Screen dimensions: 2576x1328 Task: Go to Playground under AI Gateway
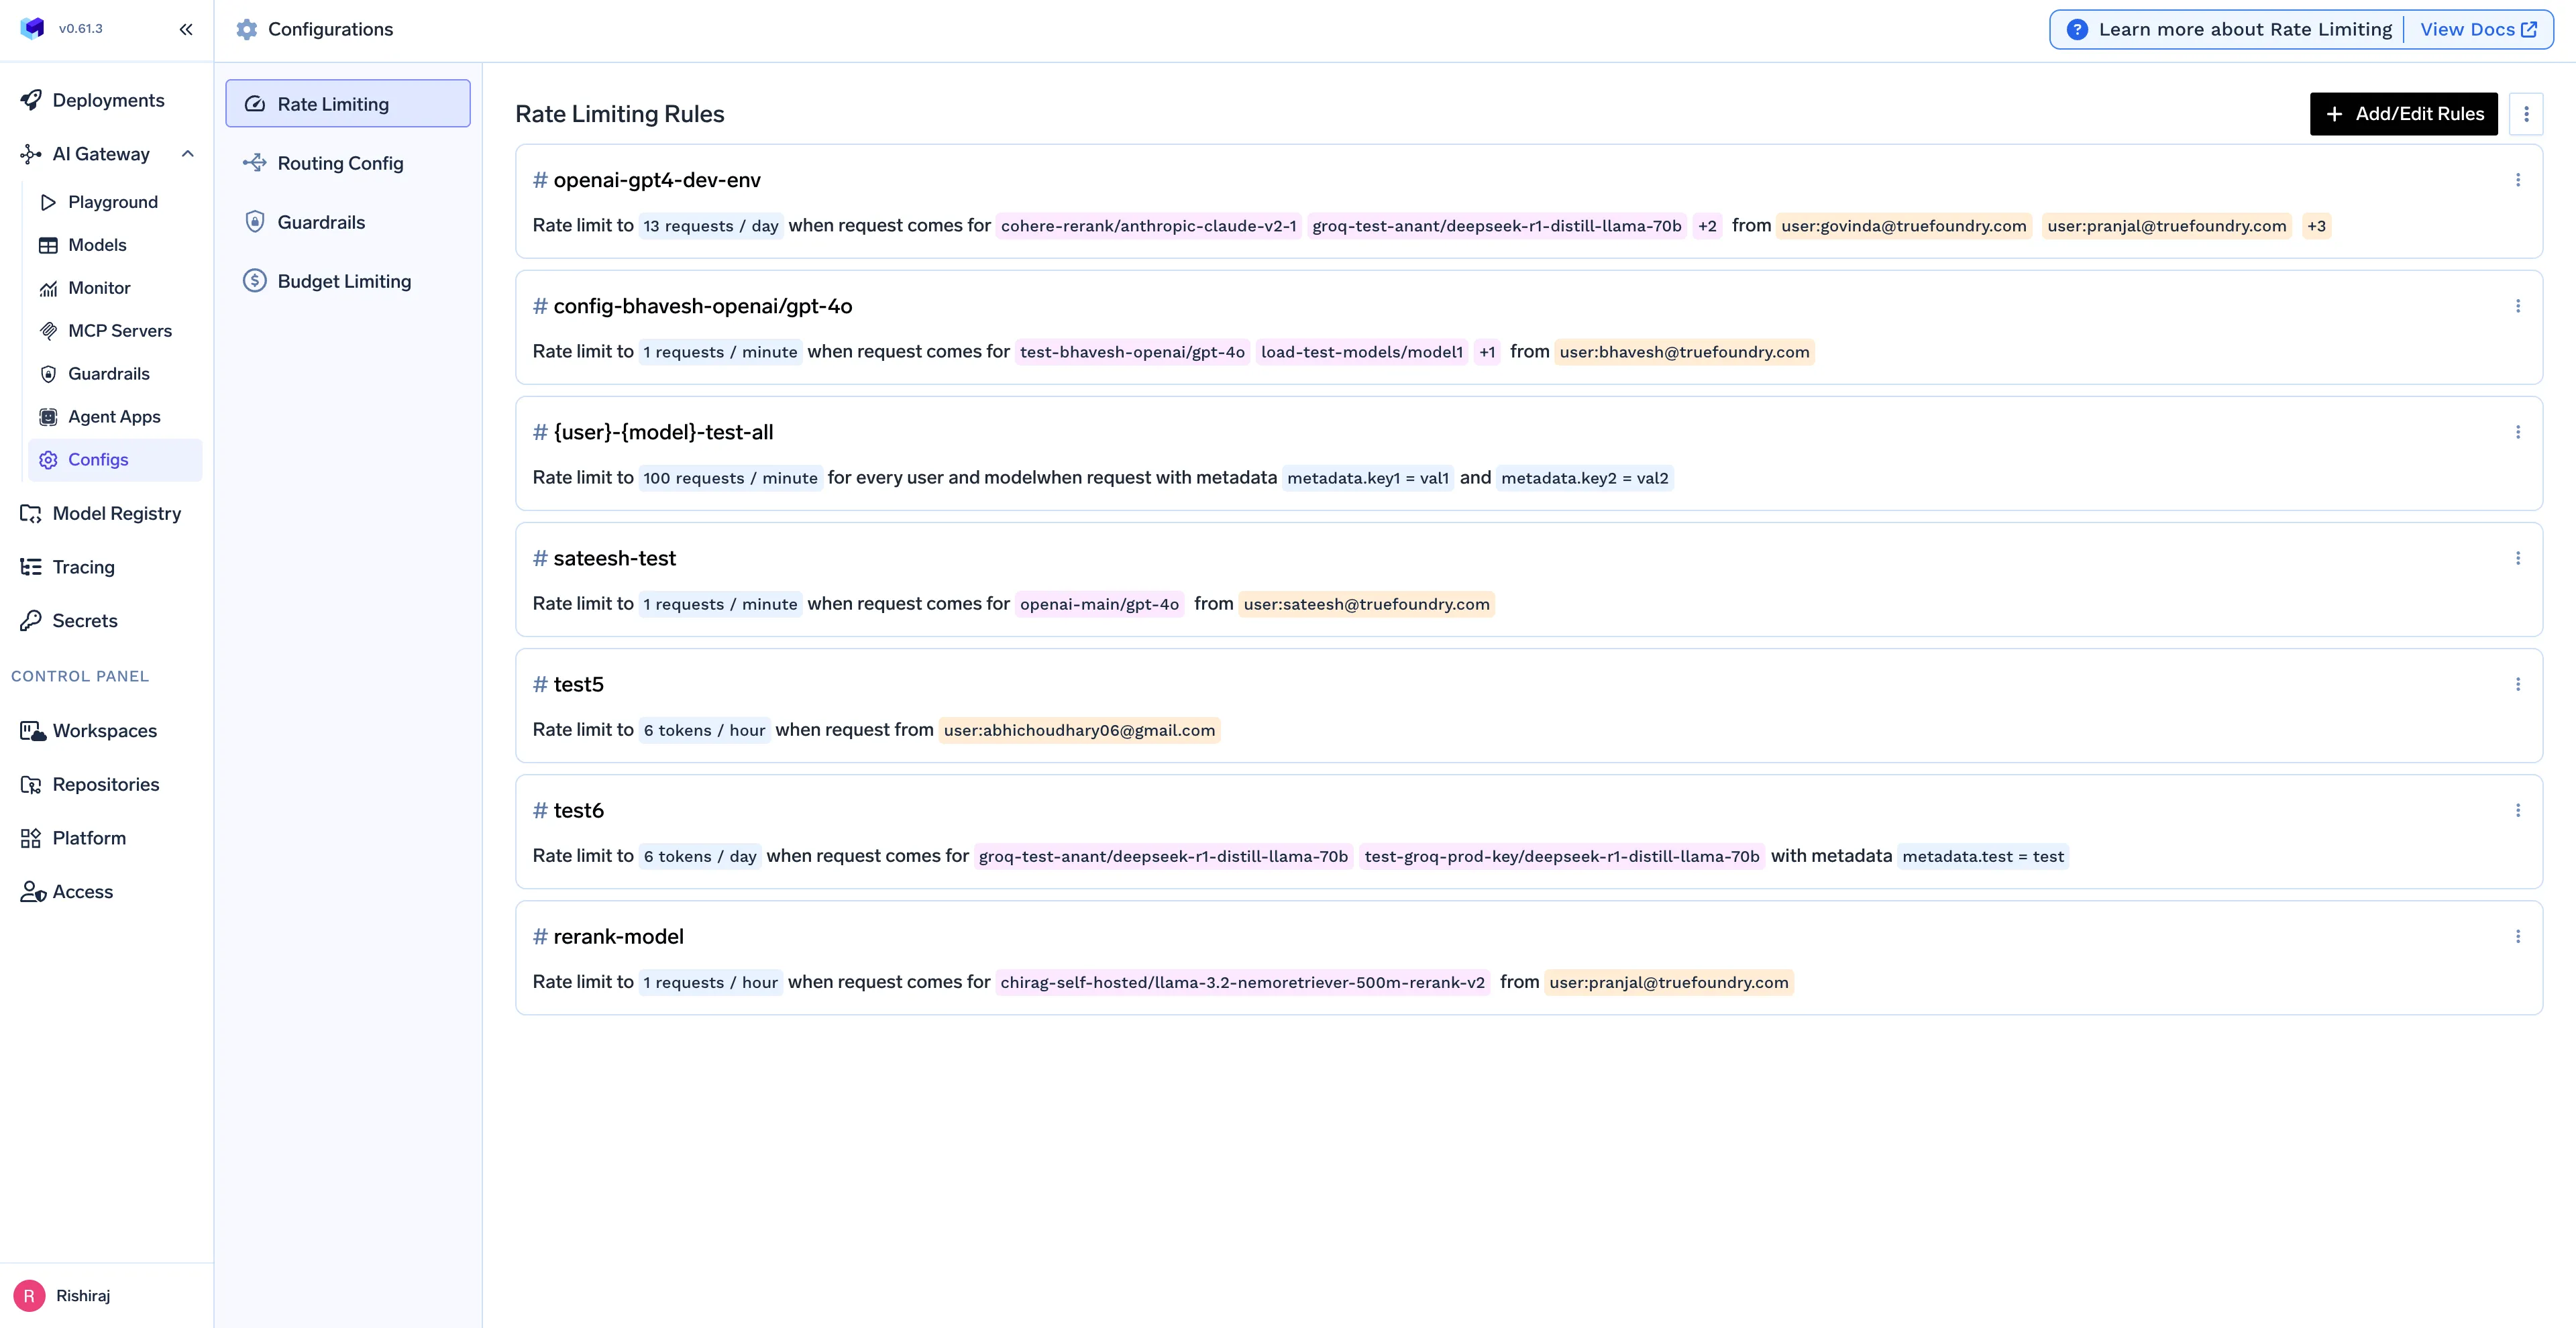112,202
